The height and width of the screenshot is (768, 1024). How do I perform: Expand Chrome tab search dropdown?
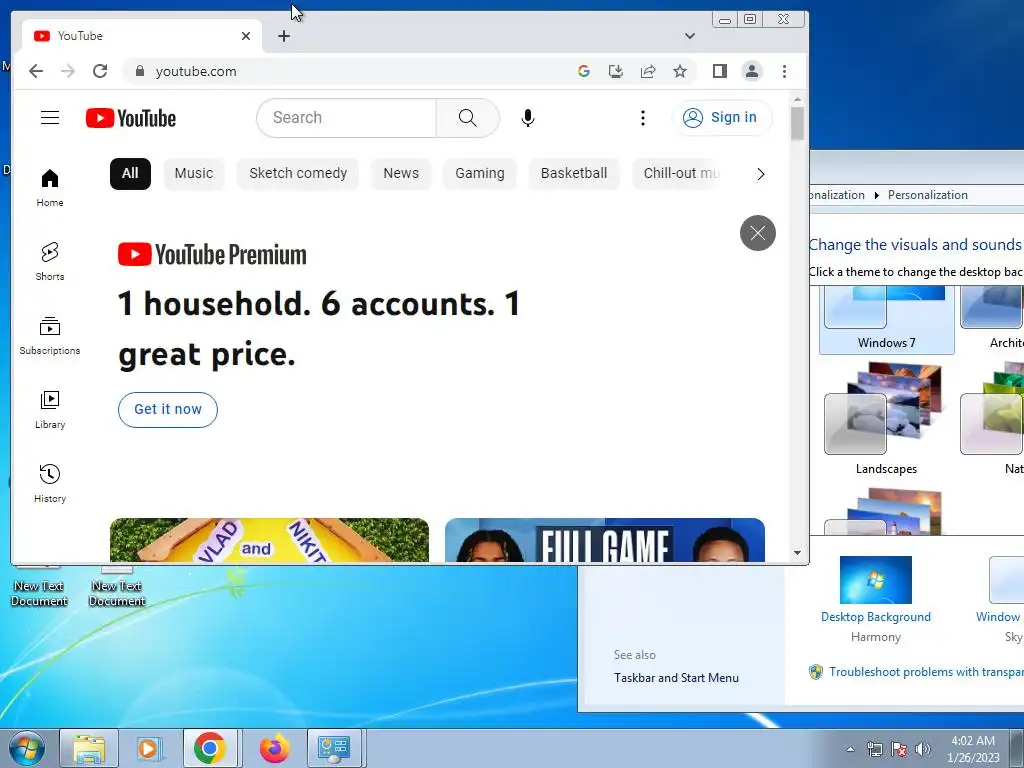click(690, 36)
